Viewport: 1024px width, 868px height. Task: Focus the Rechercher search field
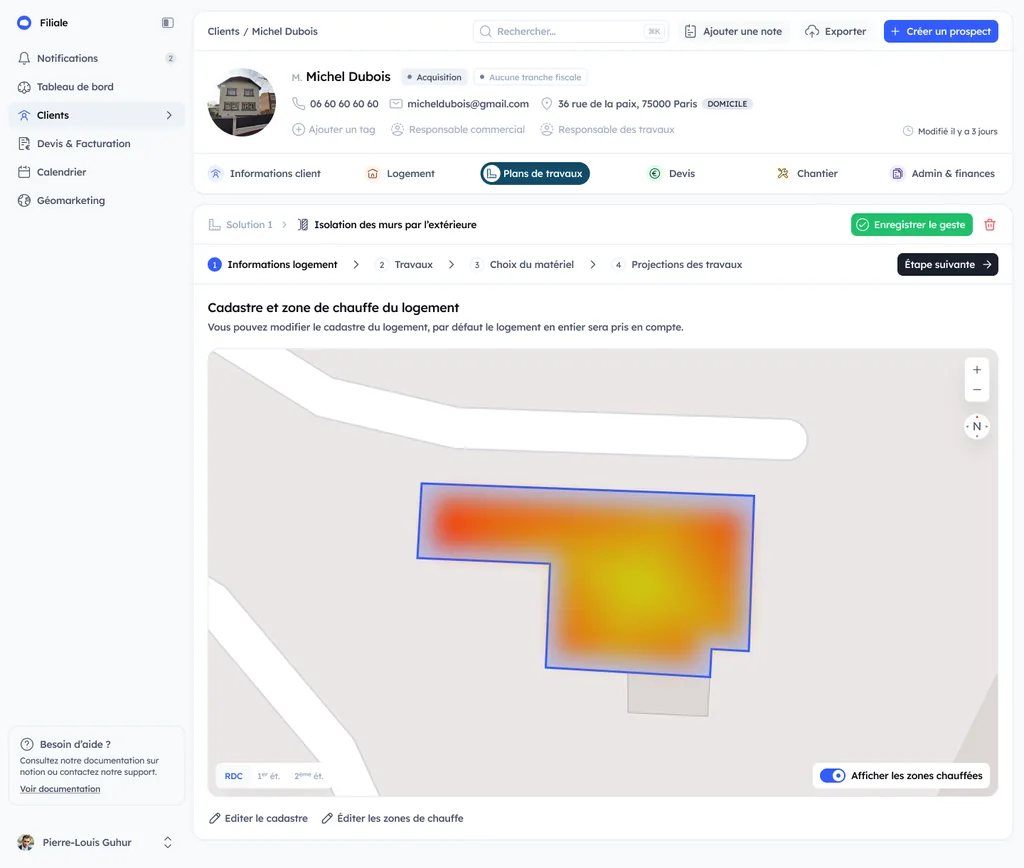571,31
